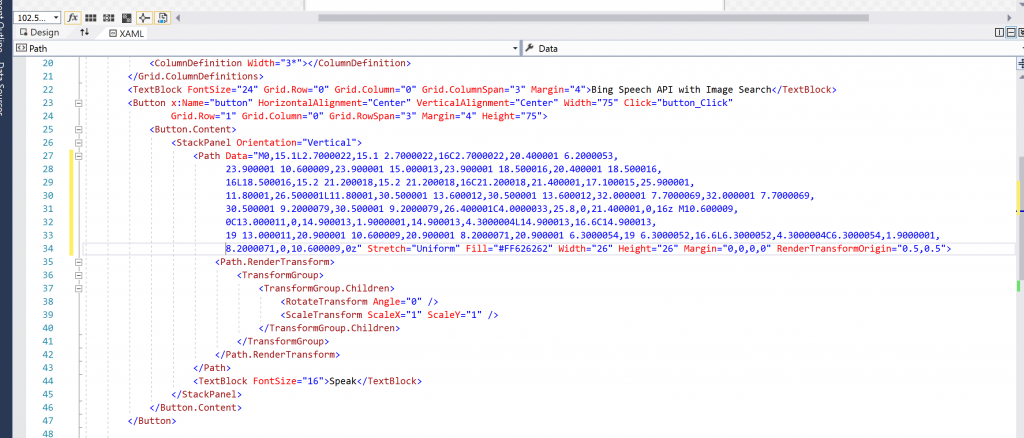Click the vertical split icon
The width and height of the screenshot is (1024, 438).
(x=998, y=32)
